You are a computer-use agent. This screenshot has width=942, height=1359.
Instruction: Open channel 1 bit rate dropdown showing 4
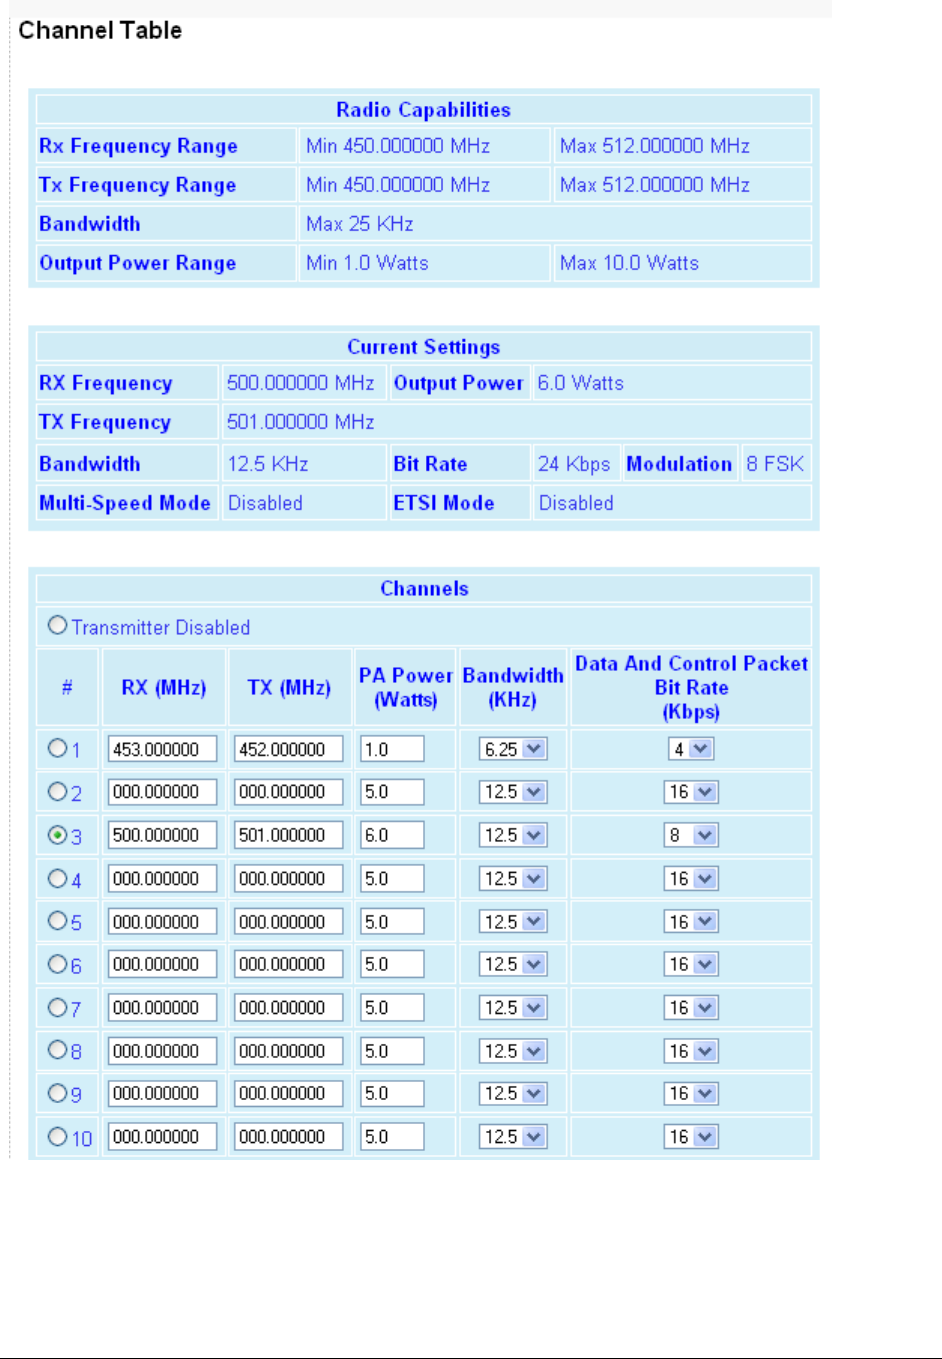click(691, 749)
